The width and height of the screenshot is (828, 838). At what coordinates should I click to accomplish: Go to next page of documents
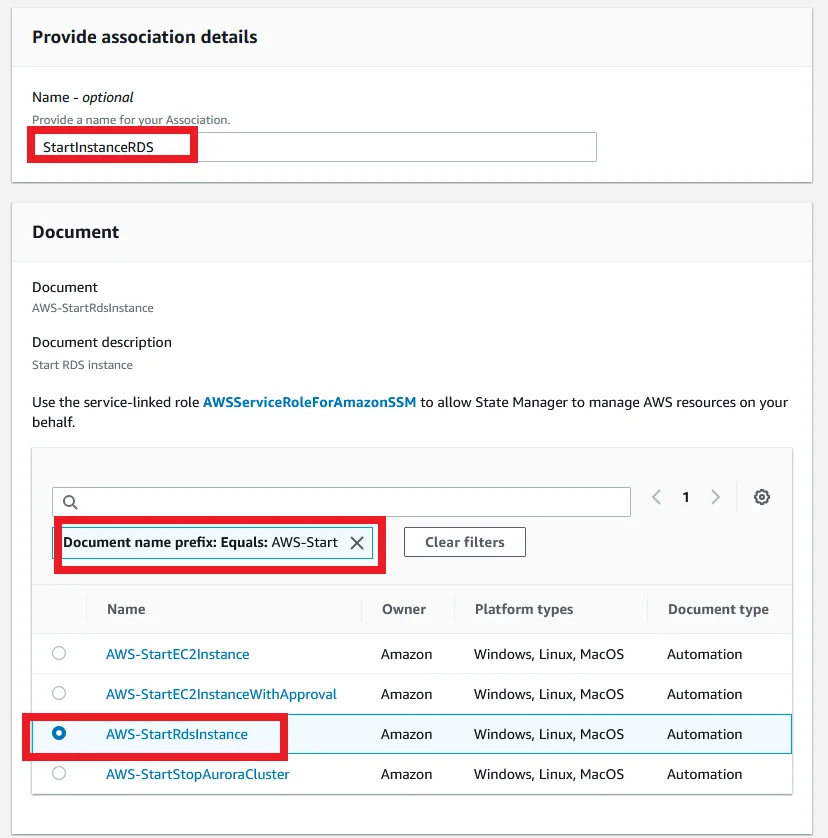715,497
